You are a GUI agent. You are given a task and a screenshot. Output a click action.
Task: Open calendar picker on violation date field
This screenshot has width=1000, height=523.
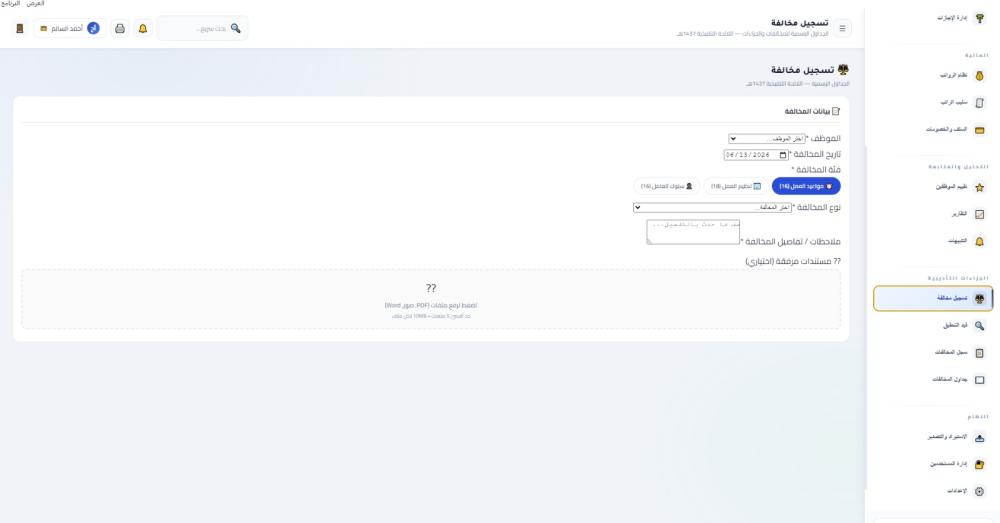783,155
